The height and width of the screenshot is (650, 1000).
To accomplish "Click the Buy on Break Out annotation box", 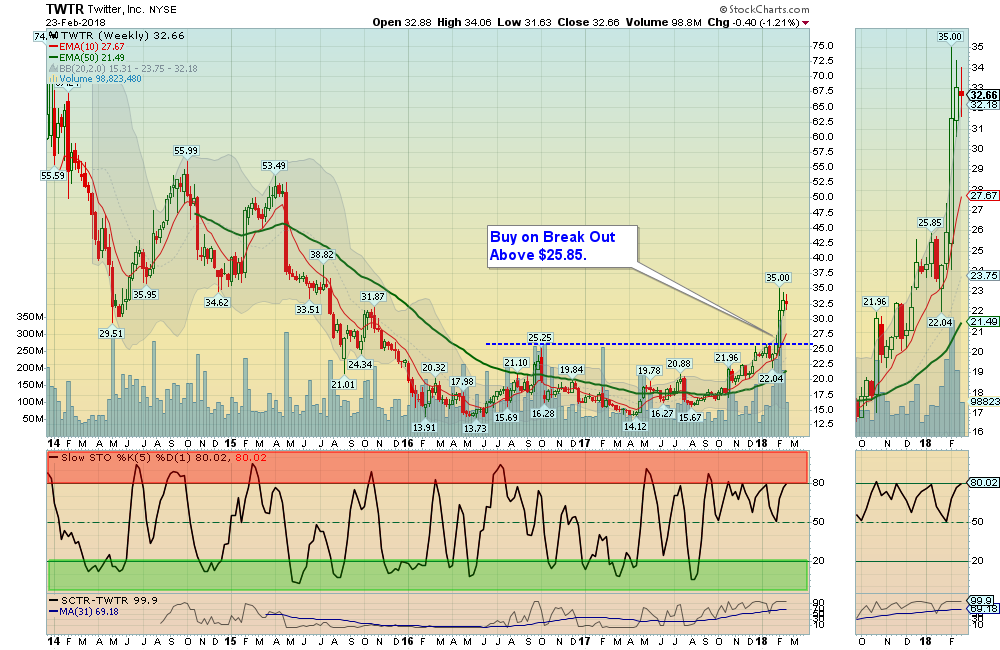I will [x=562, y=246].
